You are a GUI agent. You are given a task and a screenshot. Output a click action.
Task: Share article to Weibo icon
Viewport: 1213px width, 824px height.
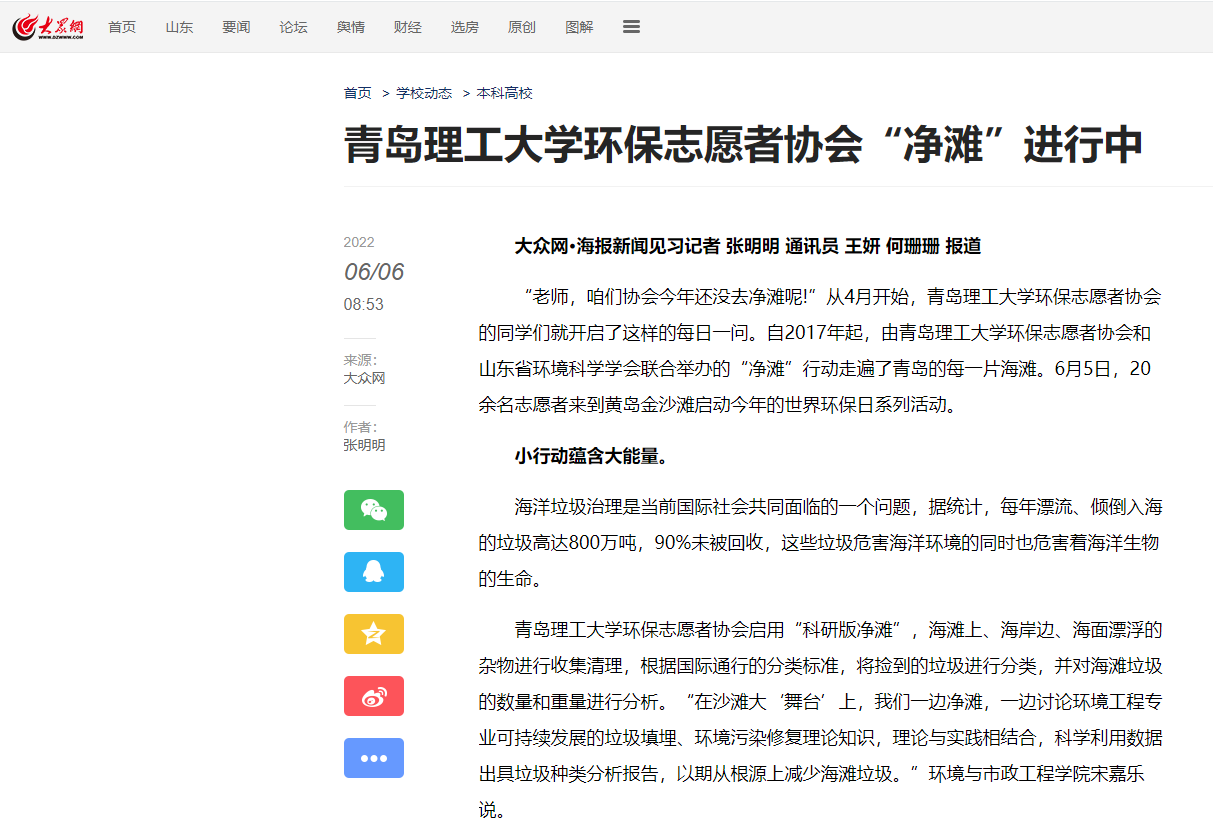374,696
